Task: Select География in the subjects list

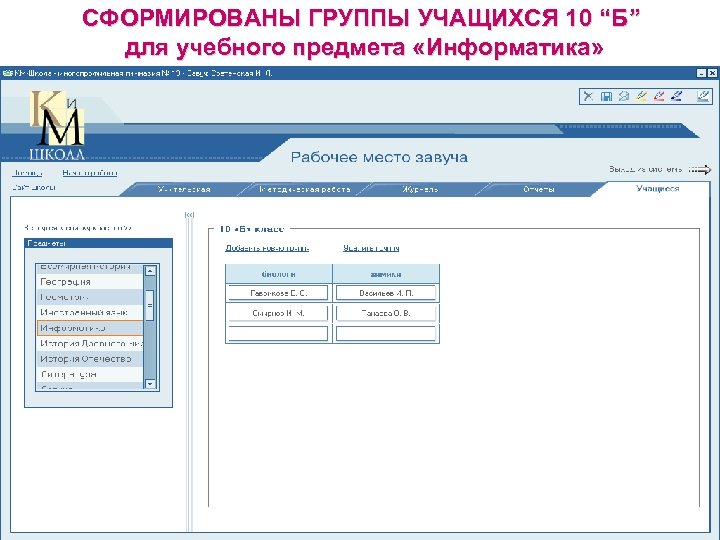Action: point(90,281)
